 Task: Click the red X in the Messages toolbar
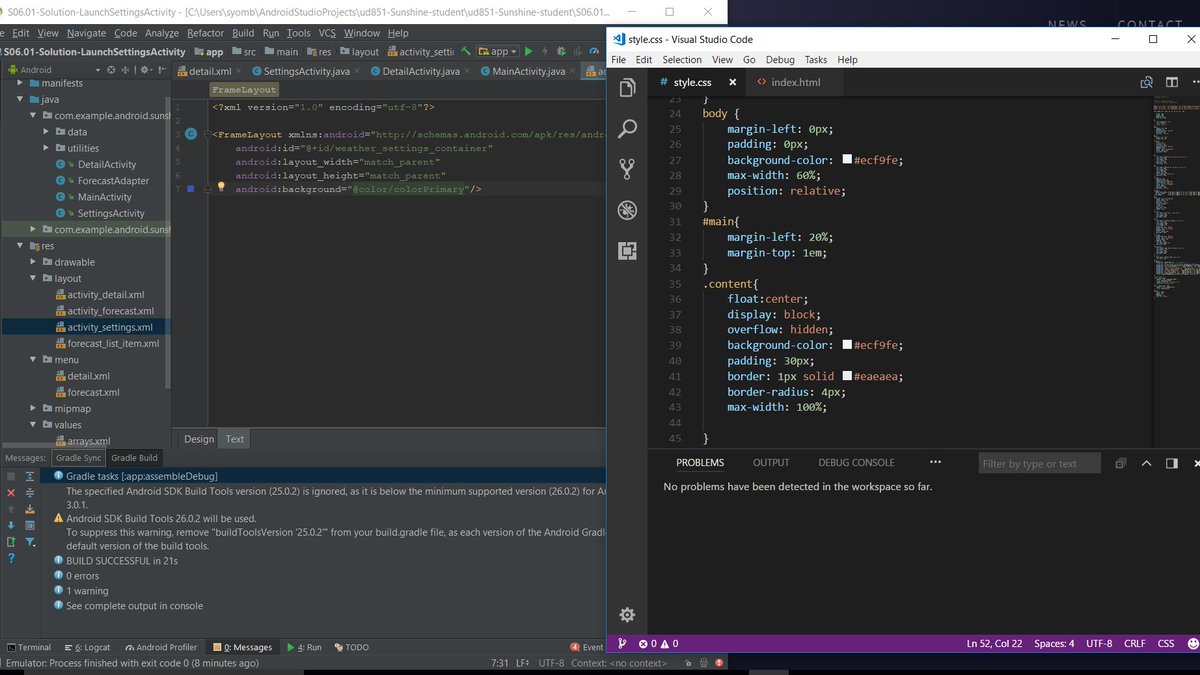click(11, 492)
